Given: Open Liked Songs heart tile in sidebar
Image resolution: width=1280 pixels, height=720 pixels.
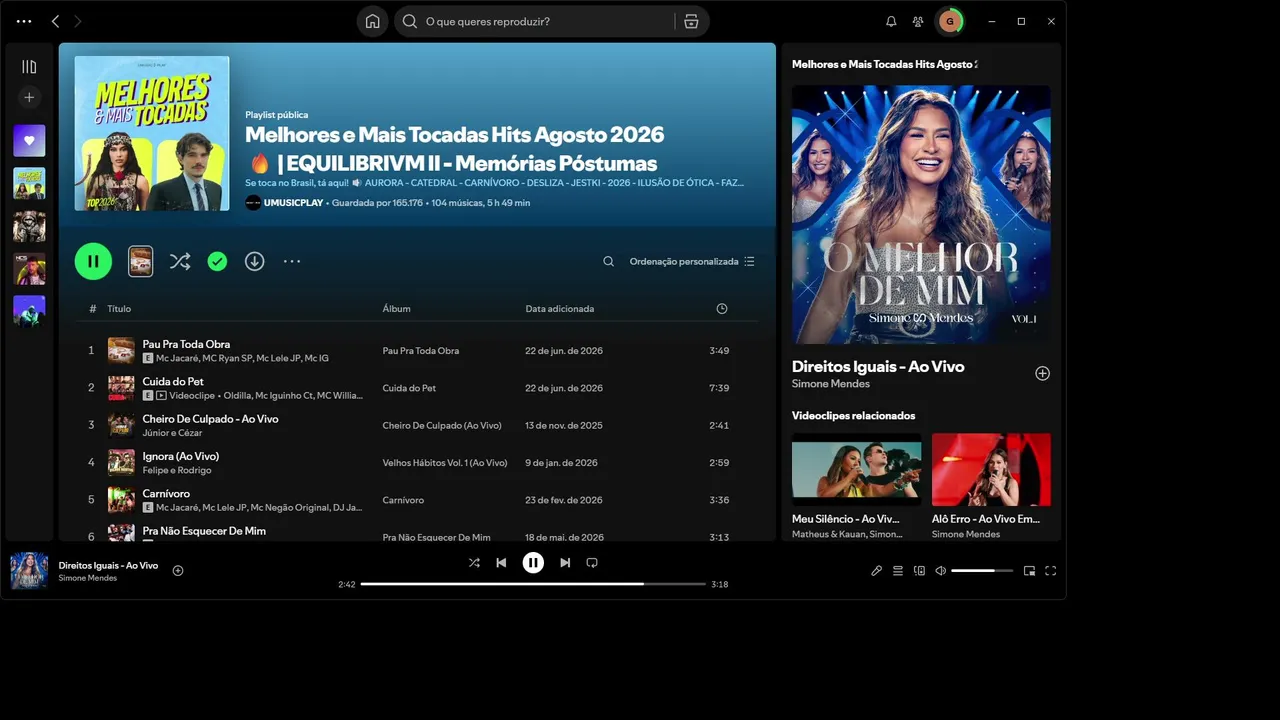Looking at the screenshot, I should pyautogui.click(x=29, y=141).
